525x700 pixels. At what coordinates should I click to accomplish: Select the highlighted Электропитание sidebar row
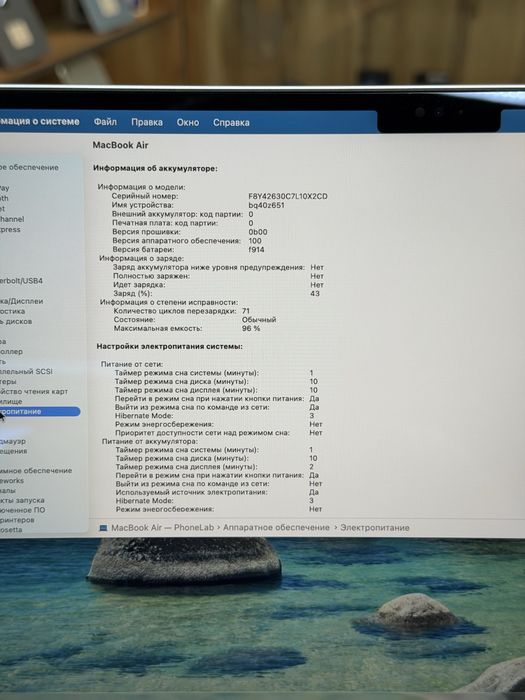[x=40, y=412]
